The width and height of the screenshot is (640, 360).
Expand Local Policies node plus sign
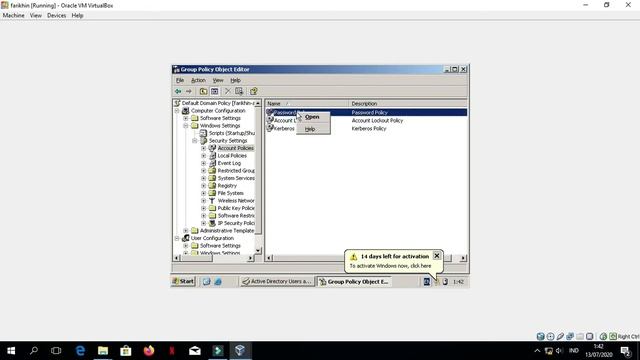tap(204, 156)
